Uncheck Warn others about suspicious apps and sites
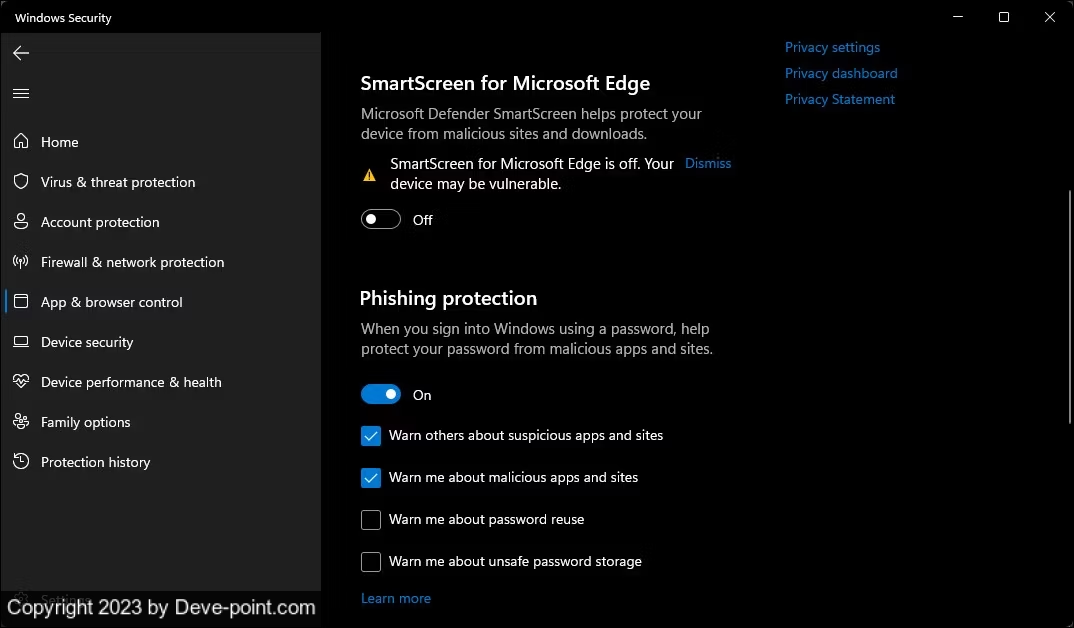The image size is (1074, 628). pyautogui.click(x=371, y=436)
